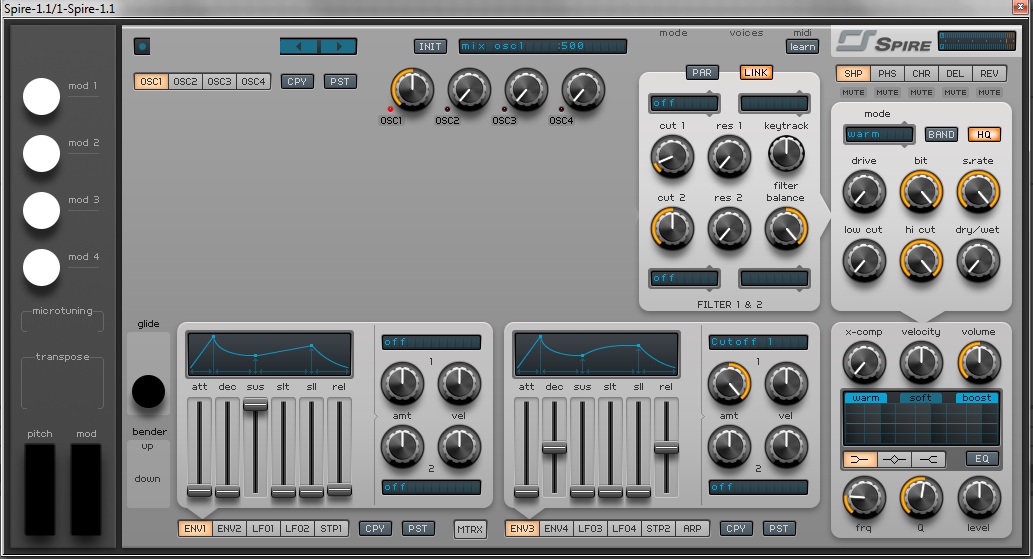
Task: Click the ENV3 dec slider handle
Action: (x=554, y=448)
